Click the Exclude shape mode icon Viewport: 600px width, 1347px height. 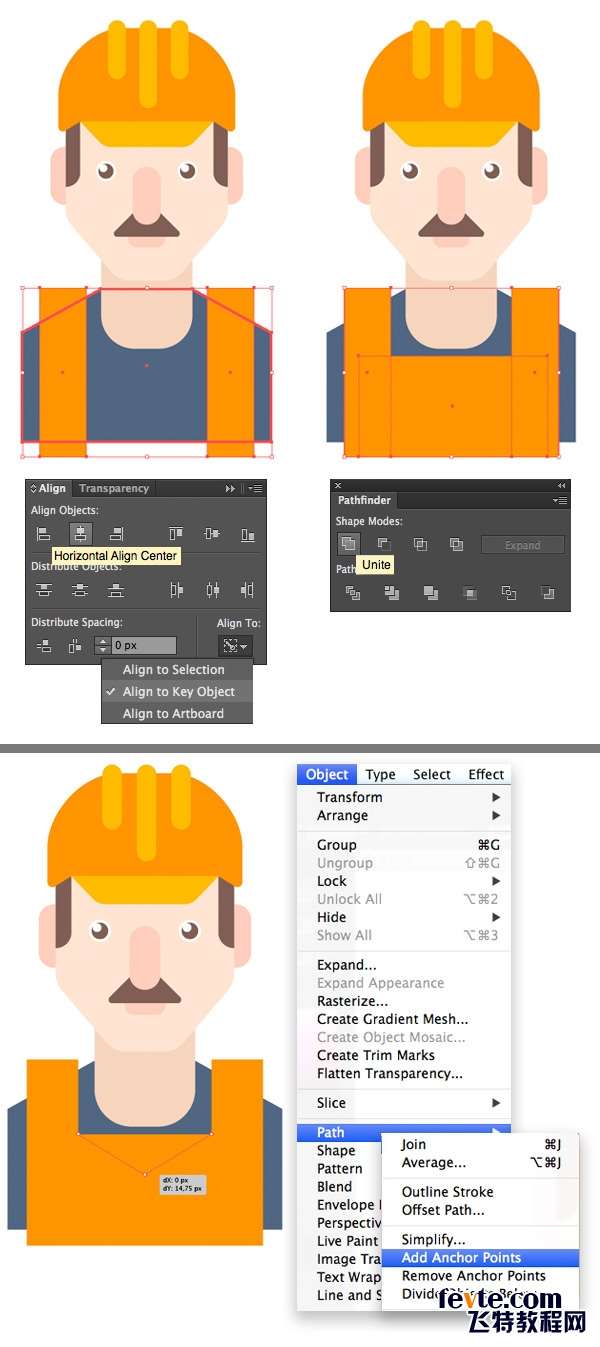pos(456,544)
